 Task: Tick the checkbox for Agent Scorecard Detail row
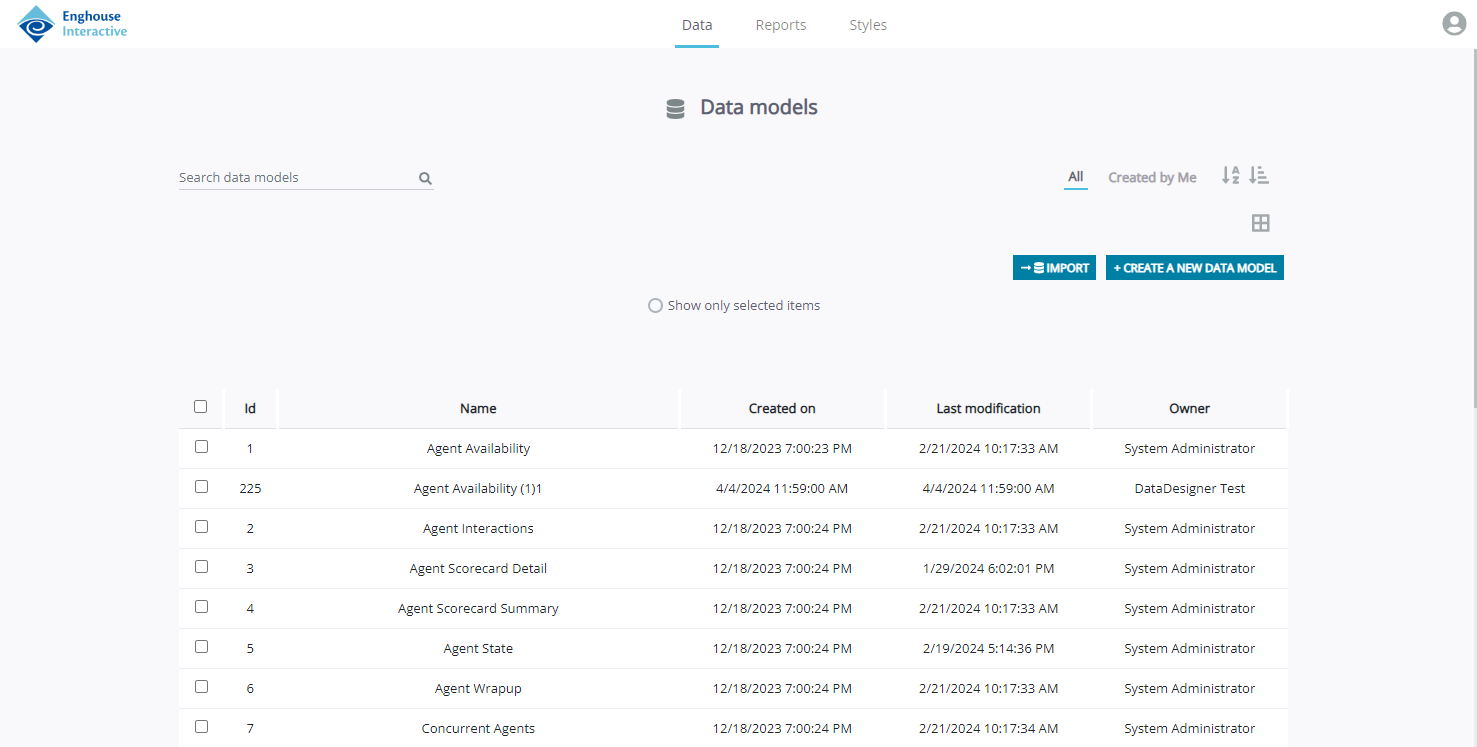[201, 566]
